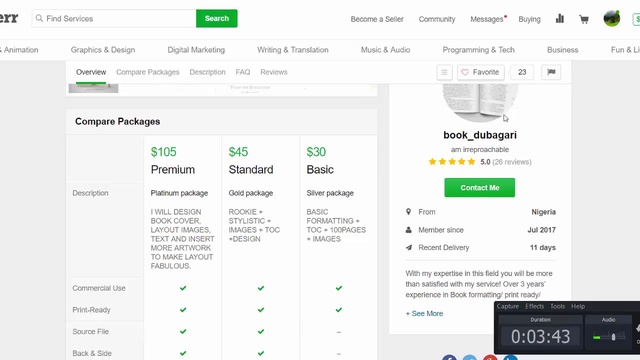Click the Premium Commercial Use checkmark
The height and width of the screenshot is (360, 640).
coord(183,288)
